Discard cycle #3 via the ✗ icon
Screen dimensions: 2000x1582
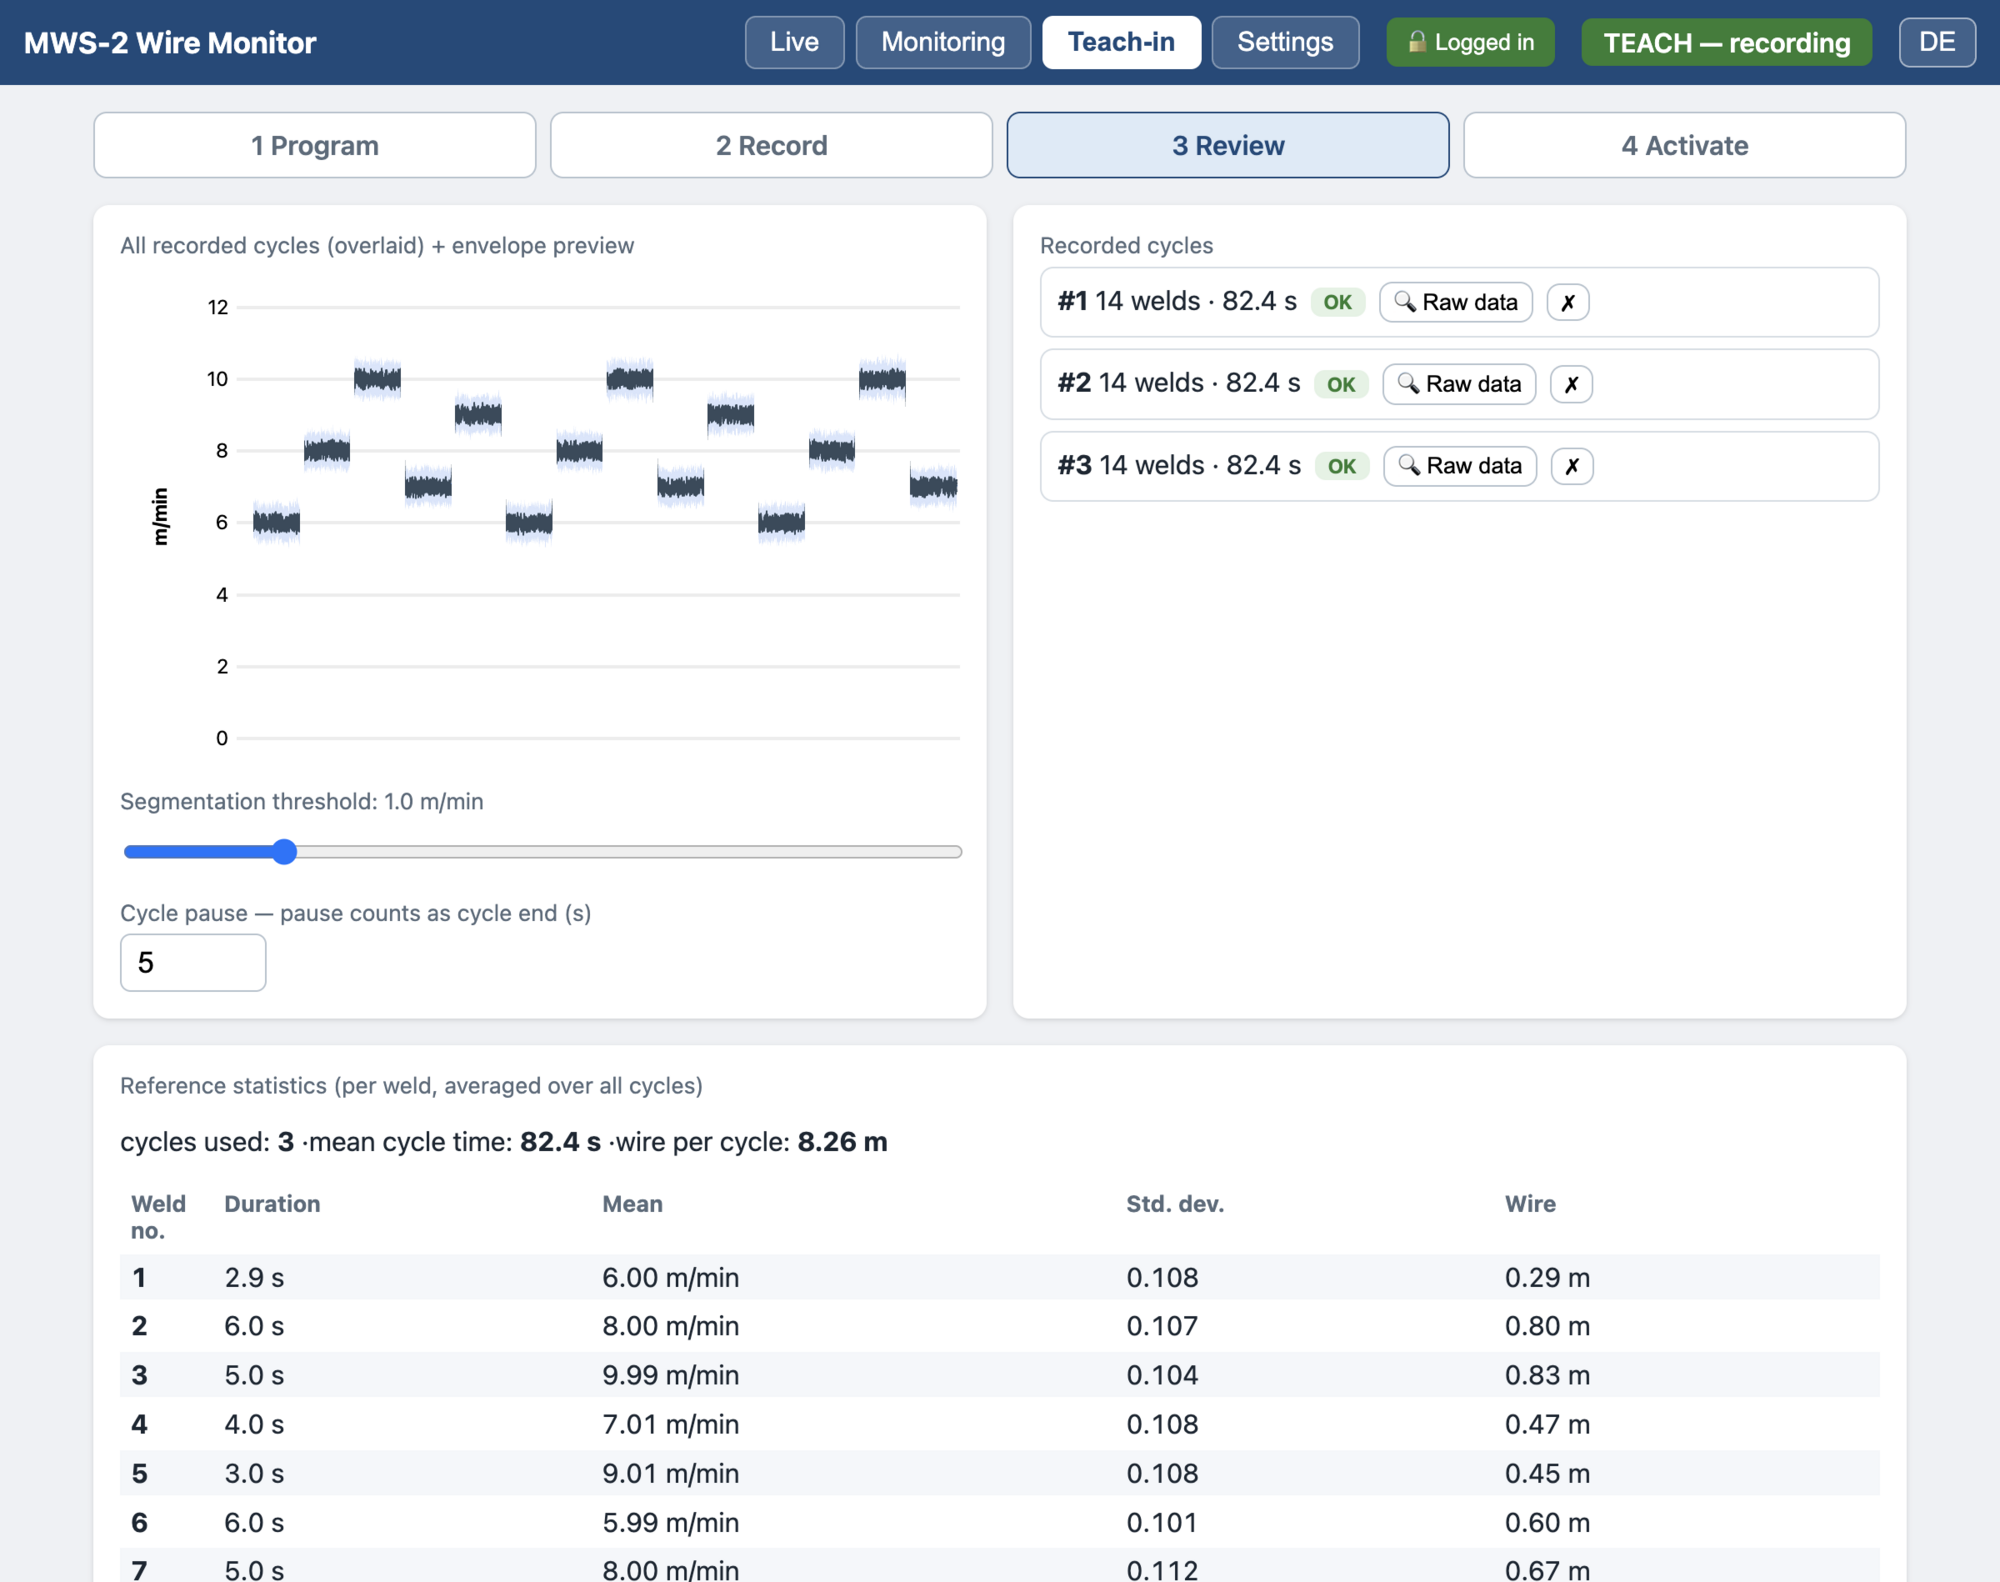point(1572,466)
